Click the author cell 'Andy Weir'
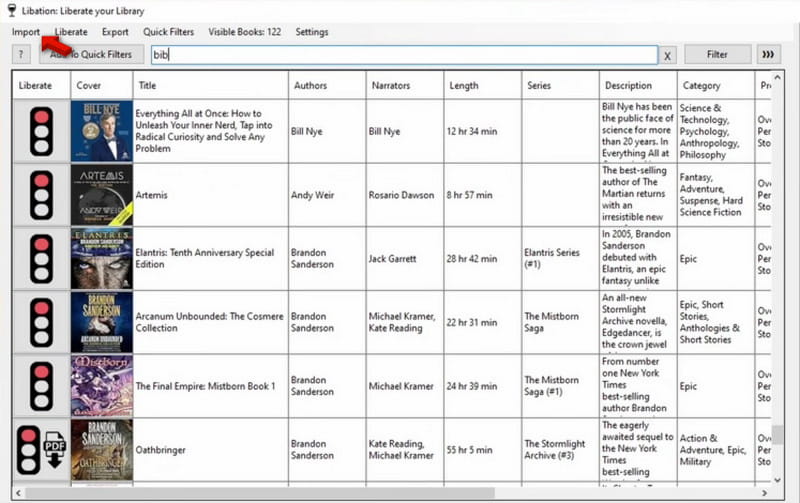 tap(327, 195)
